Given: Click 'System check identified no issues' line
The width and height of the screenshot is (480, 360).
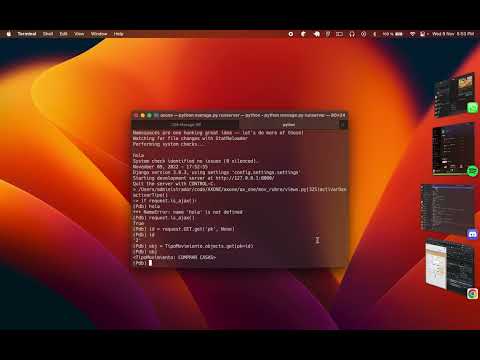Looking at the screenshot, I should tap(195, 161).
